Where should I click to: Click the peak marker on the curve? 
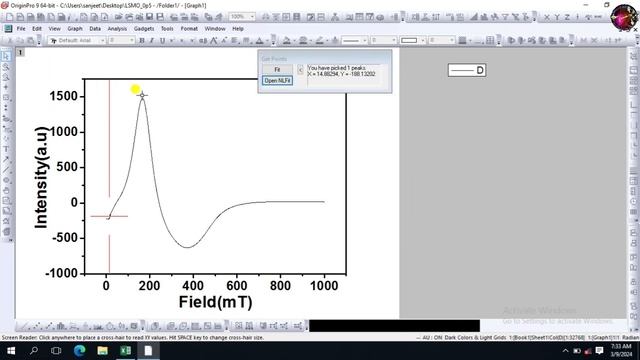[142, 95]
